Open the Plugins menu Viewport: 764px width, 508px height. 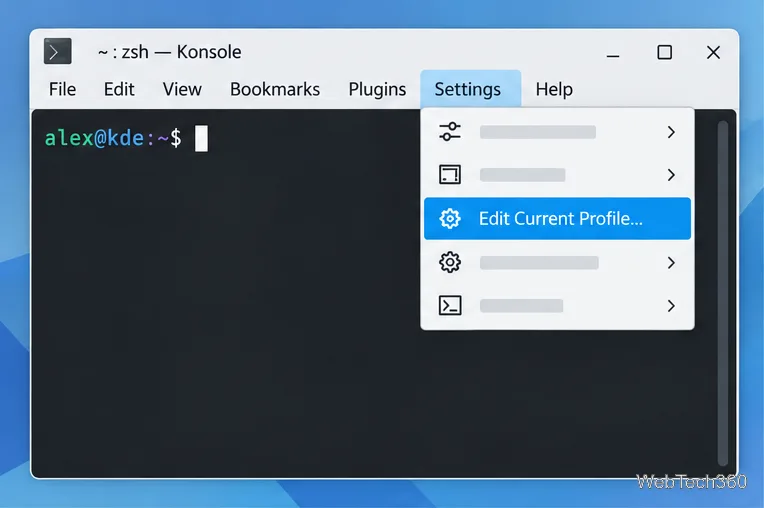coord(377,90)
